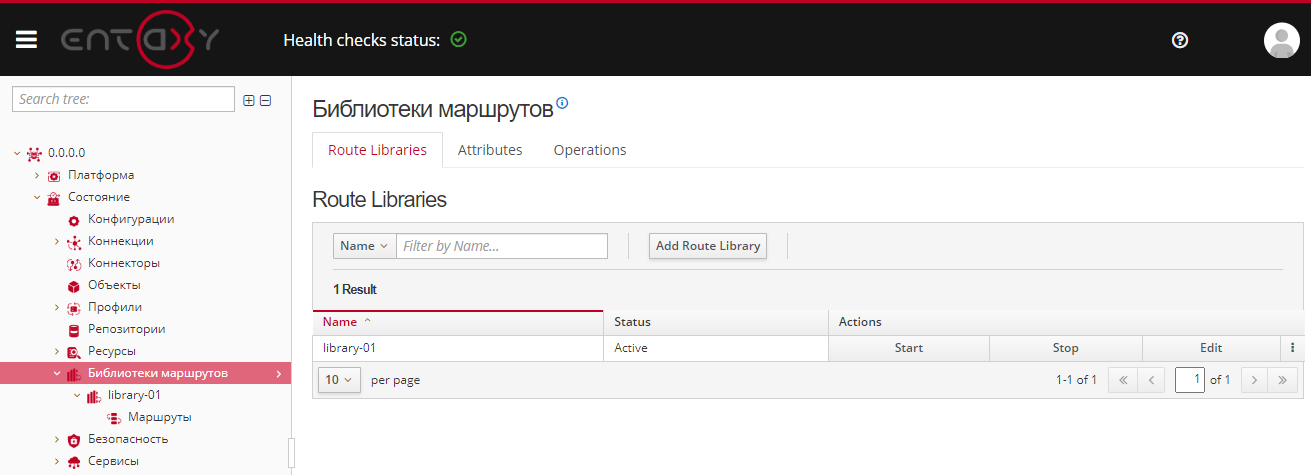
Task: Sort table by Name column header
Action: (458, 322)
